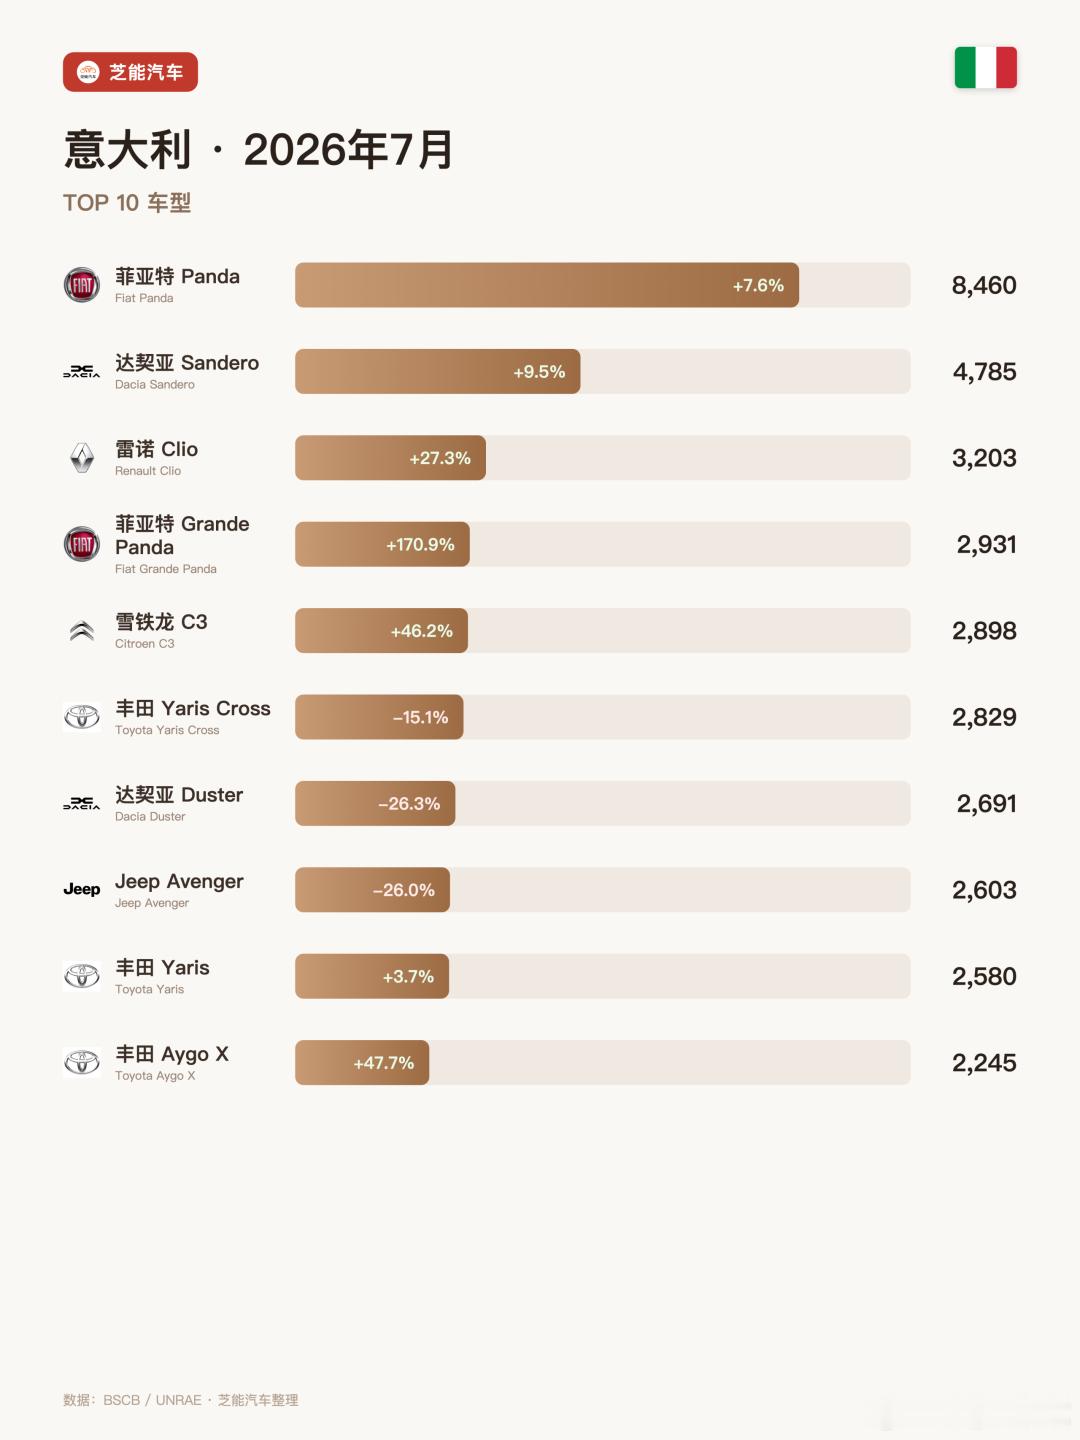Click the 意大利 · 2026年7月 heading
The width and height of the screenshot is (1080, 1440).
coord(259,150)
